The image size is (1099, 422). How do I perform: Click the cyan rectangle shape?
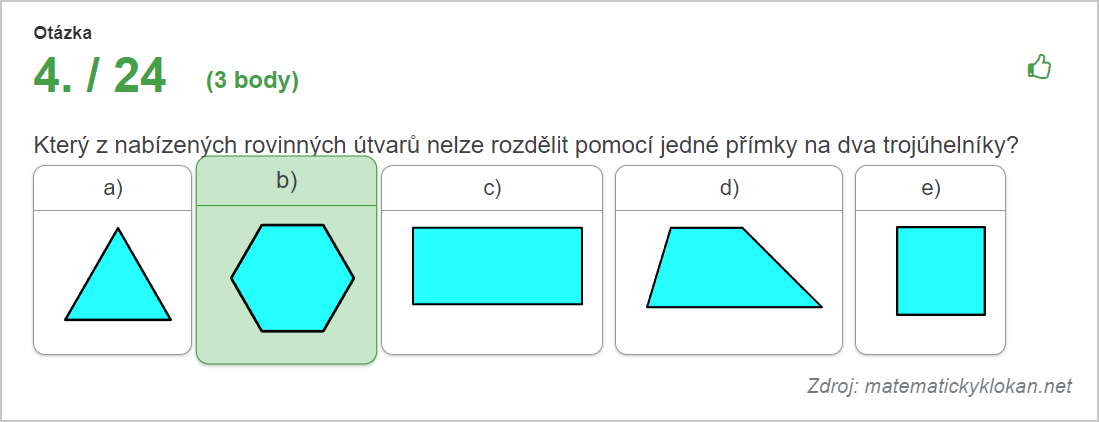point(498,266)
